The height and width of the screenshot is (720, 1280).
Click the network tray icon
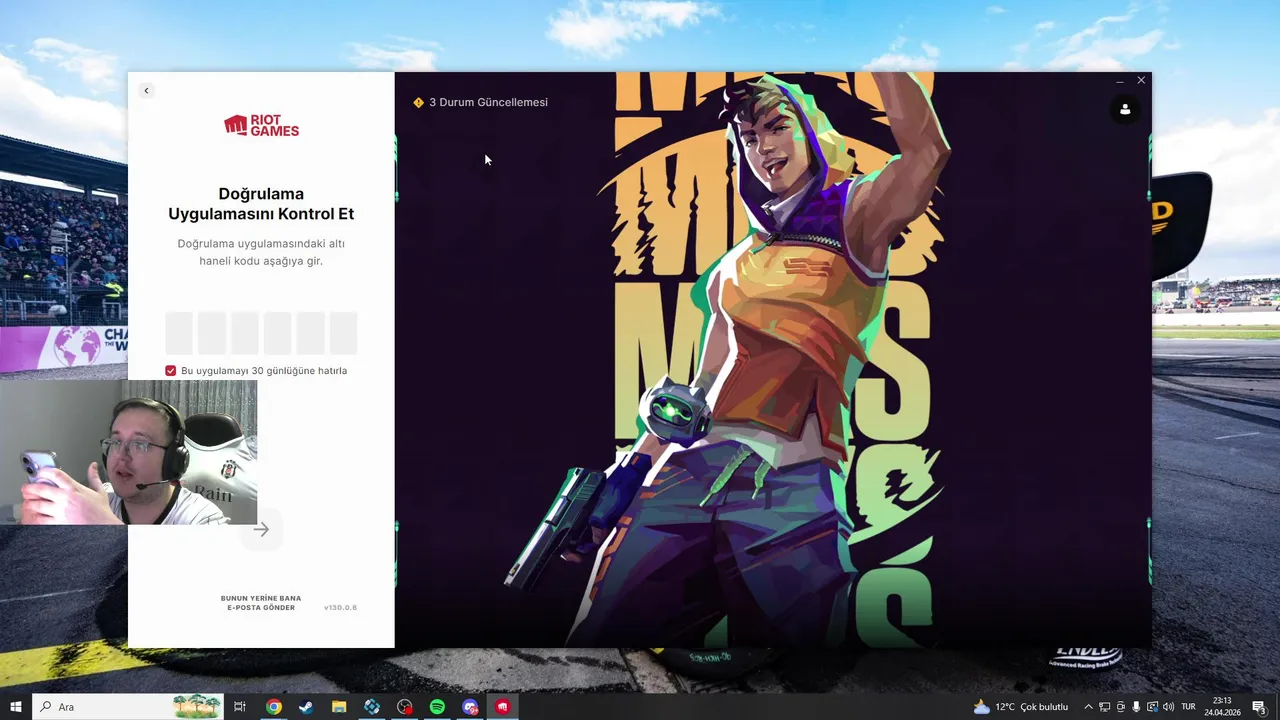tap(1105, 707)
